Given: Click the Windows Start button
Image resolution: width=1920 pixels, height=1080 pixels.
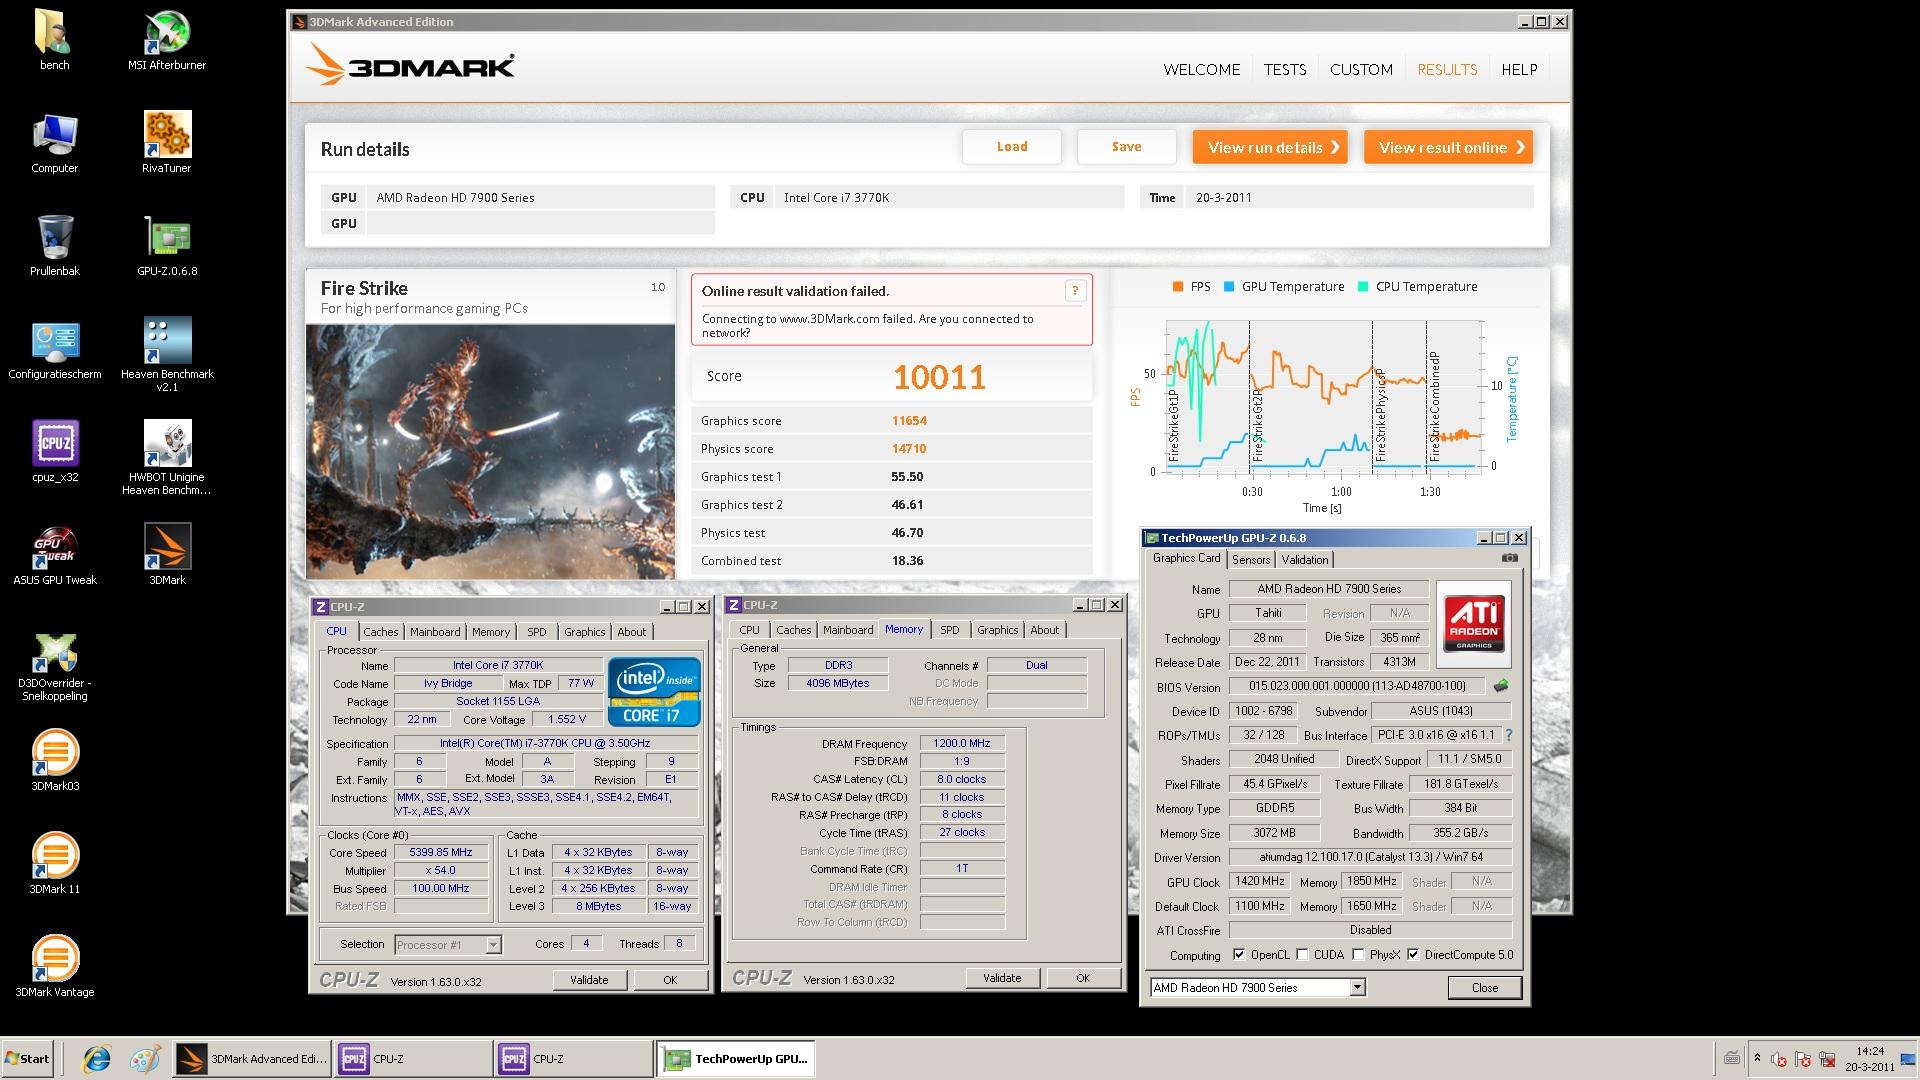Looking at the screenshot, I should pyautogui.click(x=27, y=1059).
